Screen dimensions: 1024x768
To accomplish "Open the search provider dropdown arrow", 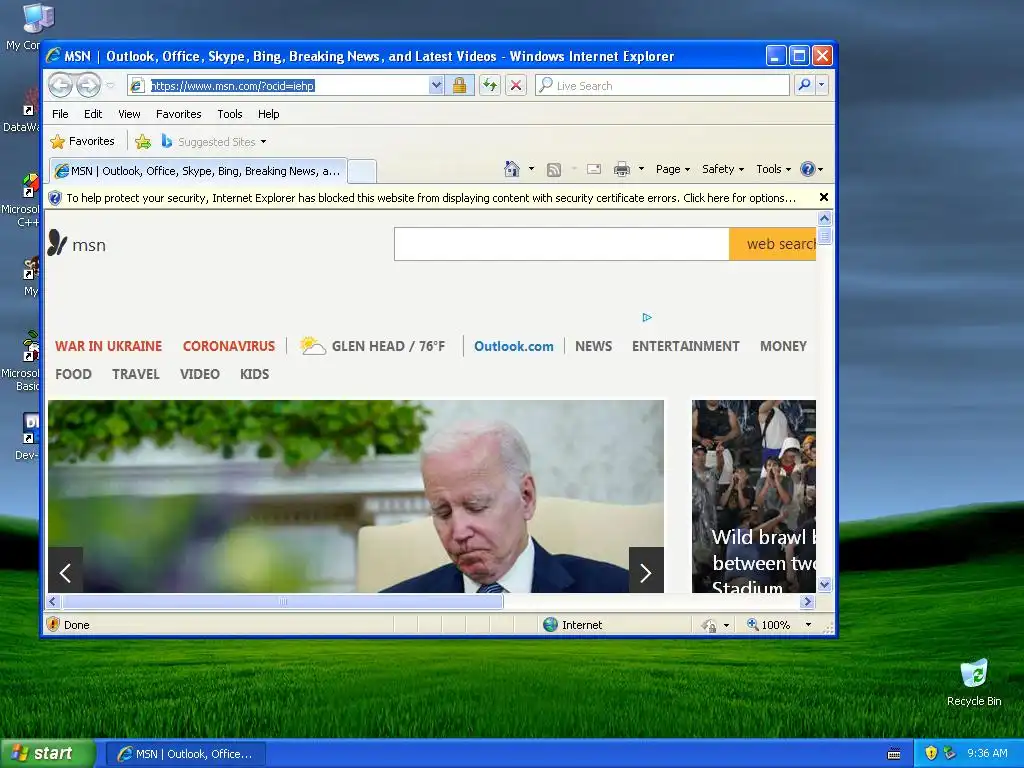I will pyautogui.click(x=822, y=85).
